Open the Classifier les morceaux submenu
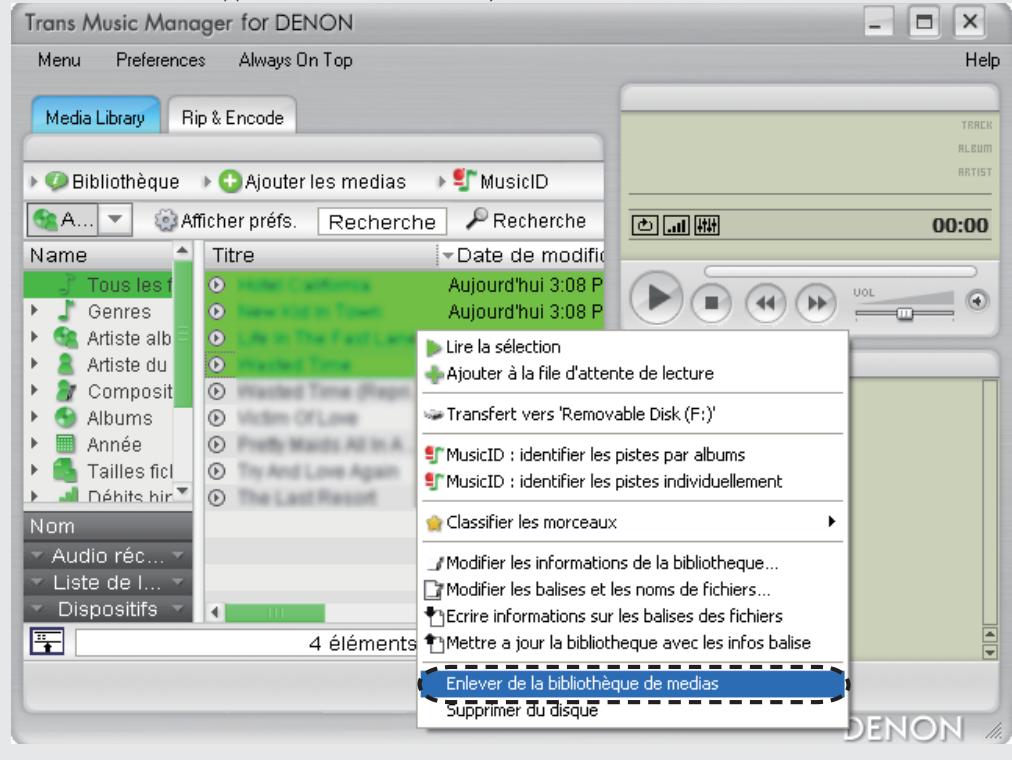Screen dimensions: 1012x760 pyautogui.click(x=634, y=521)
